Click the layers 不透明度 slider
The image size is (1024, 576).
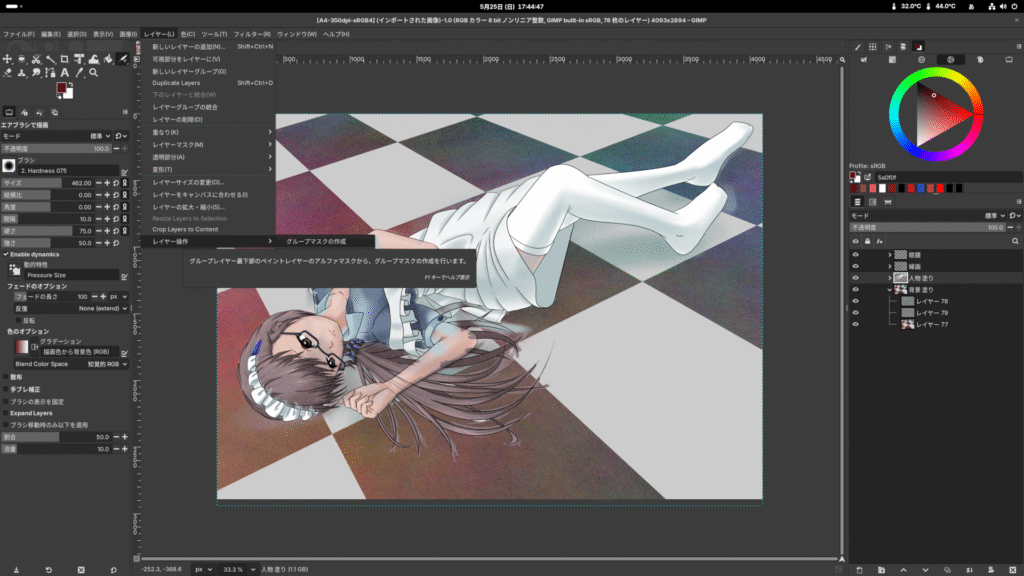(x=927, y=228)
